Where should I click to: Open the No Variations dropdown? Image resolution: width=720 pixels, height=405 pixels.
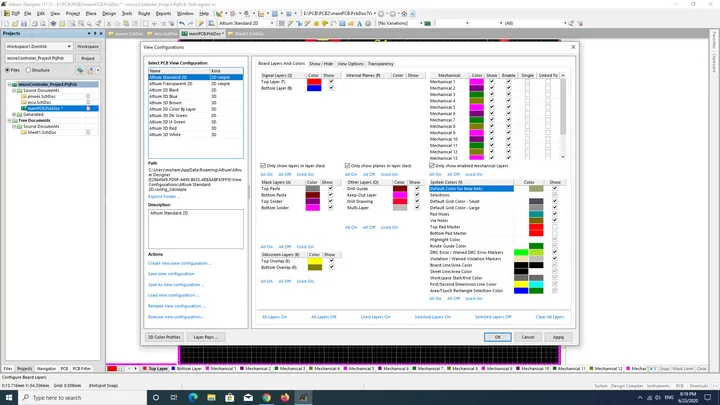pyautogui.click(x=421, y=23)
